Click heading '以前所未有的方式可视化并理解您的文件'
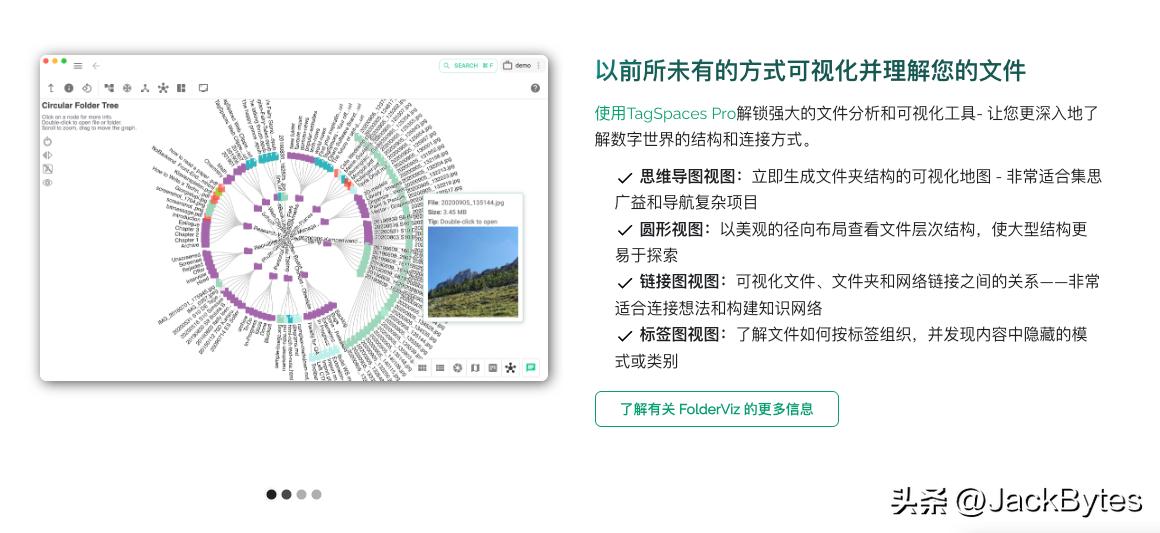Screen dimensions: 1160x533 click(x=811, y=70)
